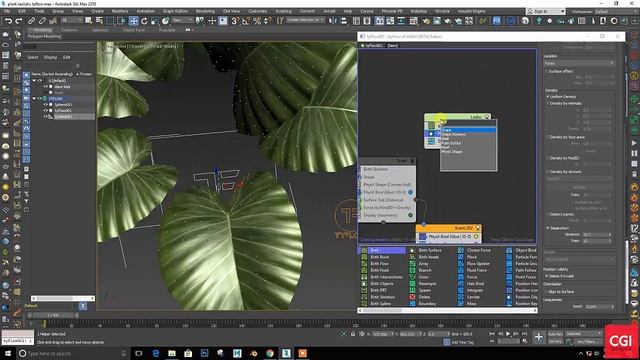Open the Create Selection Set dropdown
Image resolution: width=640 pixels, height=360 pixels.
point(305,20)
